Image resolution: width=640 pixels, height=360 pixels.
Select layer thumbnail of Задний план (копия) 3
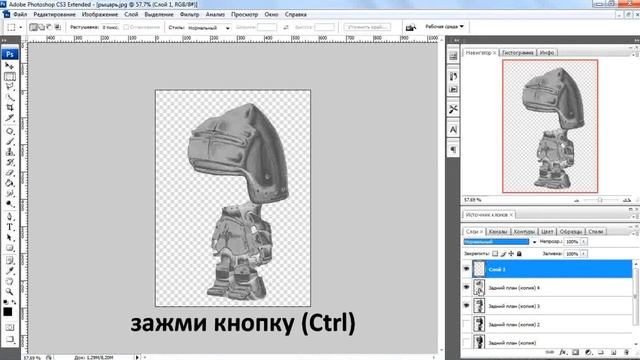pyautogui.click(x=479, y=306)
